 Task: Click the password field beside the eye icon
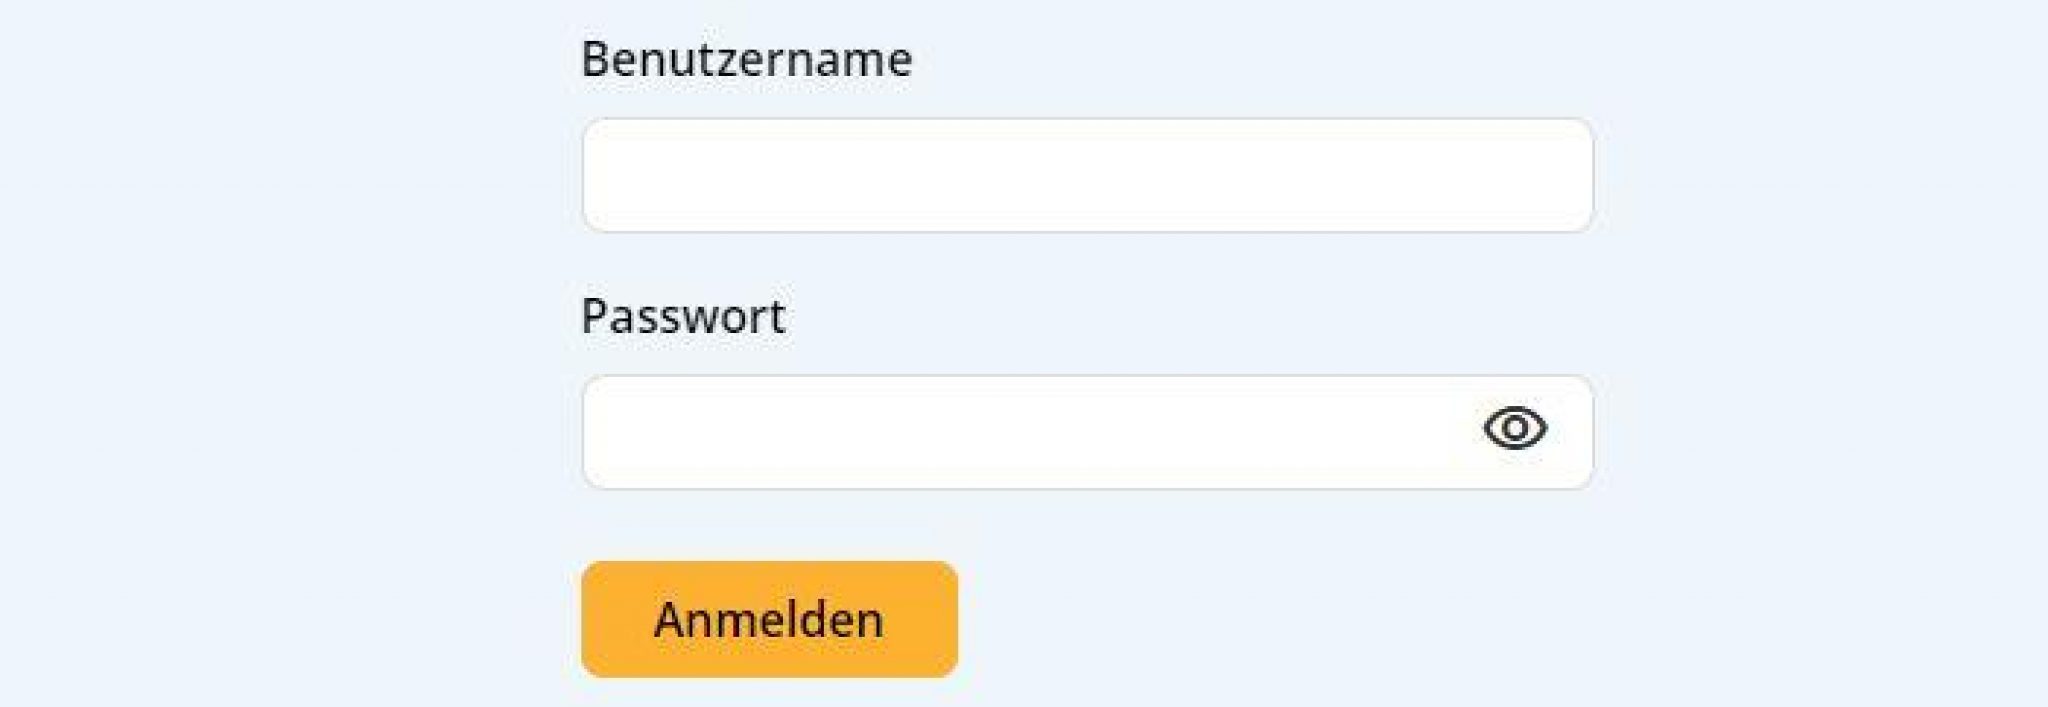coord(1000,432)
